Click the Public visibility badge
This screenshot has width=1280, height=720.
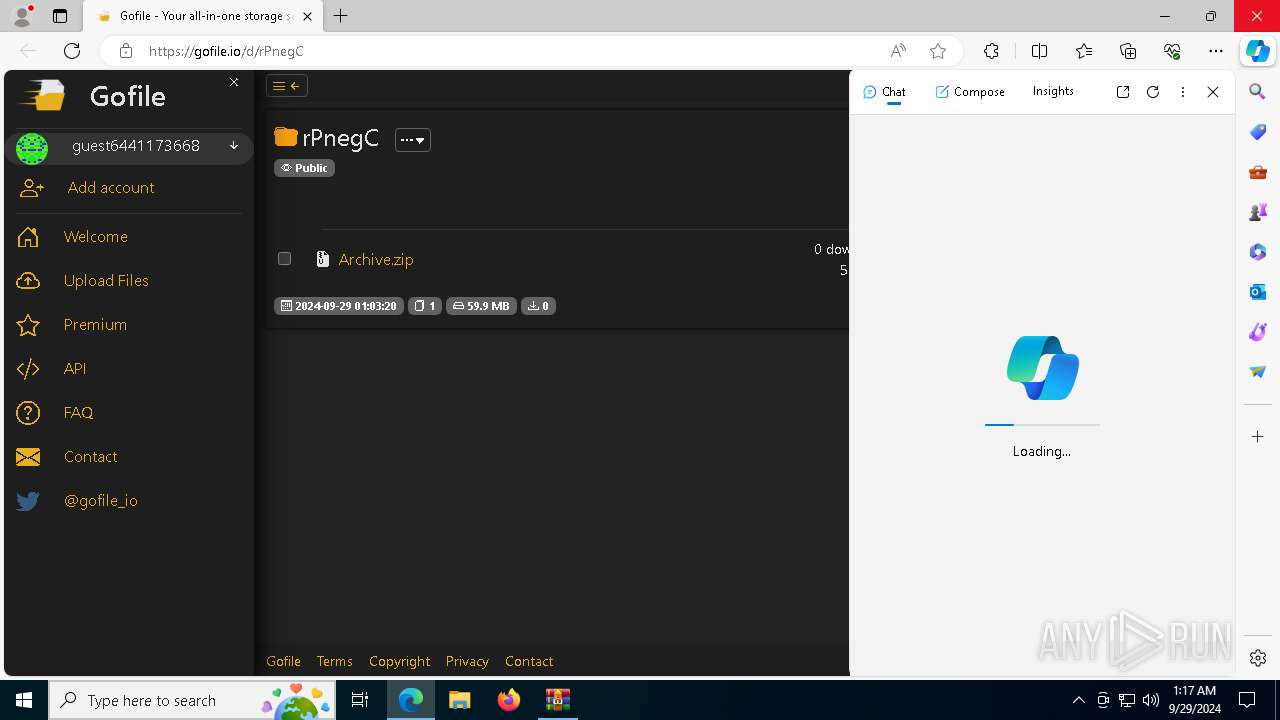[x=304, y=168]
